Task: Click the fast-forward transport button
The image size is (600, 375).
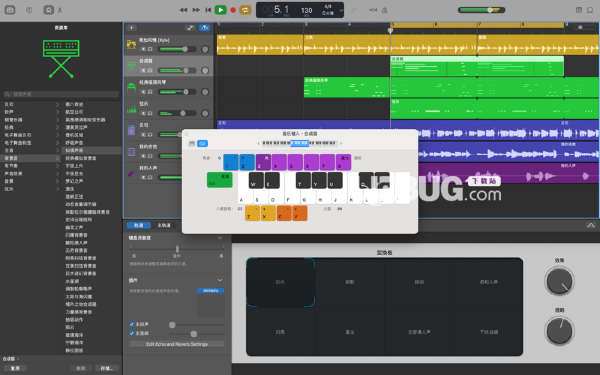Action: point(196,10)
